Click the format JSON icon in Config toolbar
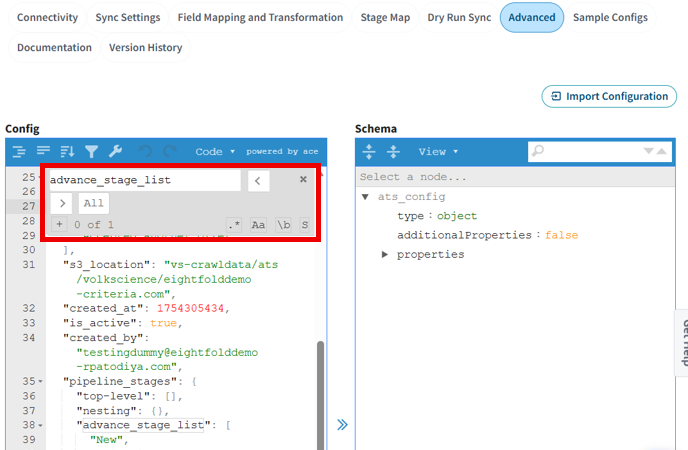This screenshot has width=688, height=450. click(x=19, y=152)
